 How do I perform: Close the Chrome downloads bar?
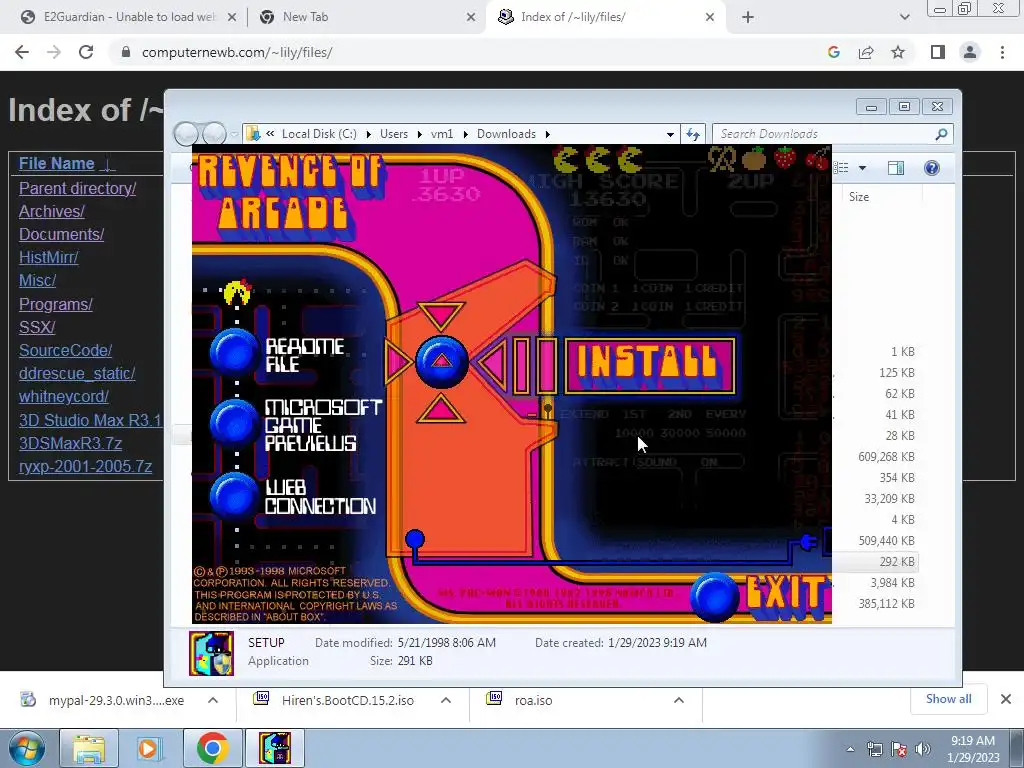point(1006,699)
